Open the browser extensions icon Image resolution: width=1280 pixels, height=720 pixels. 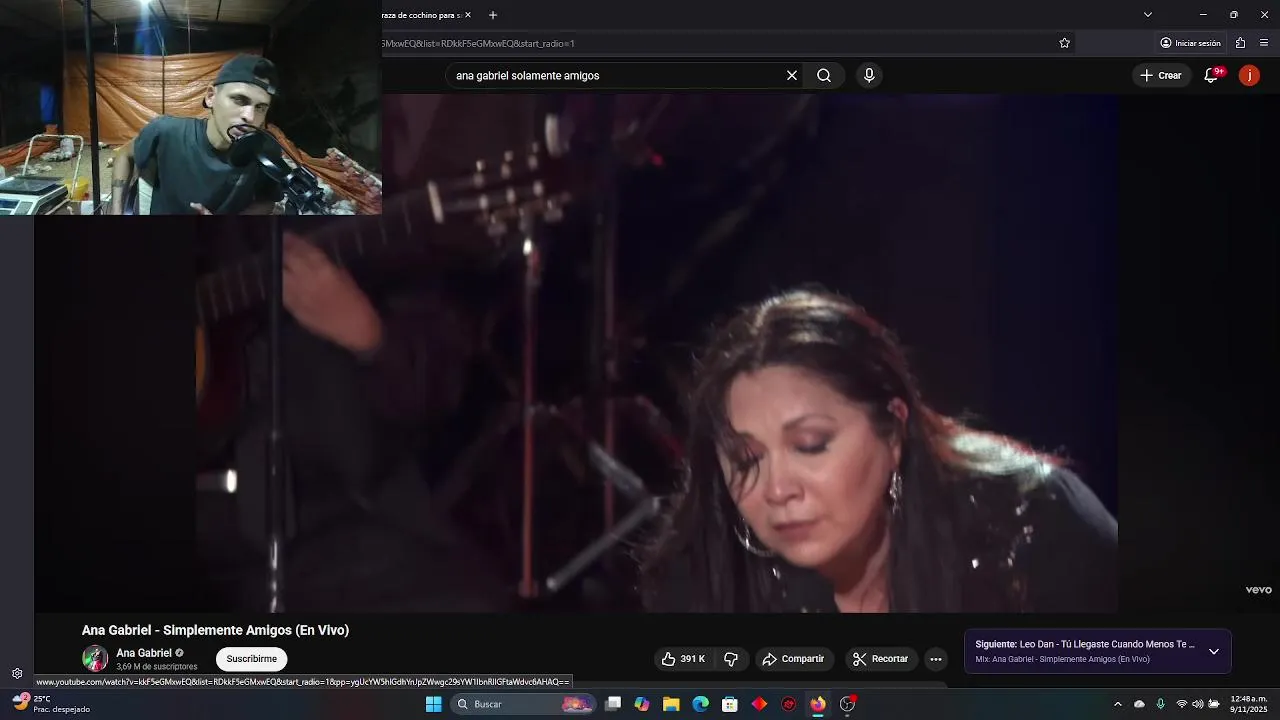[1240, 43]
